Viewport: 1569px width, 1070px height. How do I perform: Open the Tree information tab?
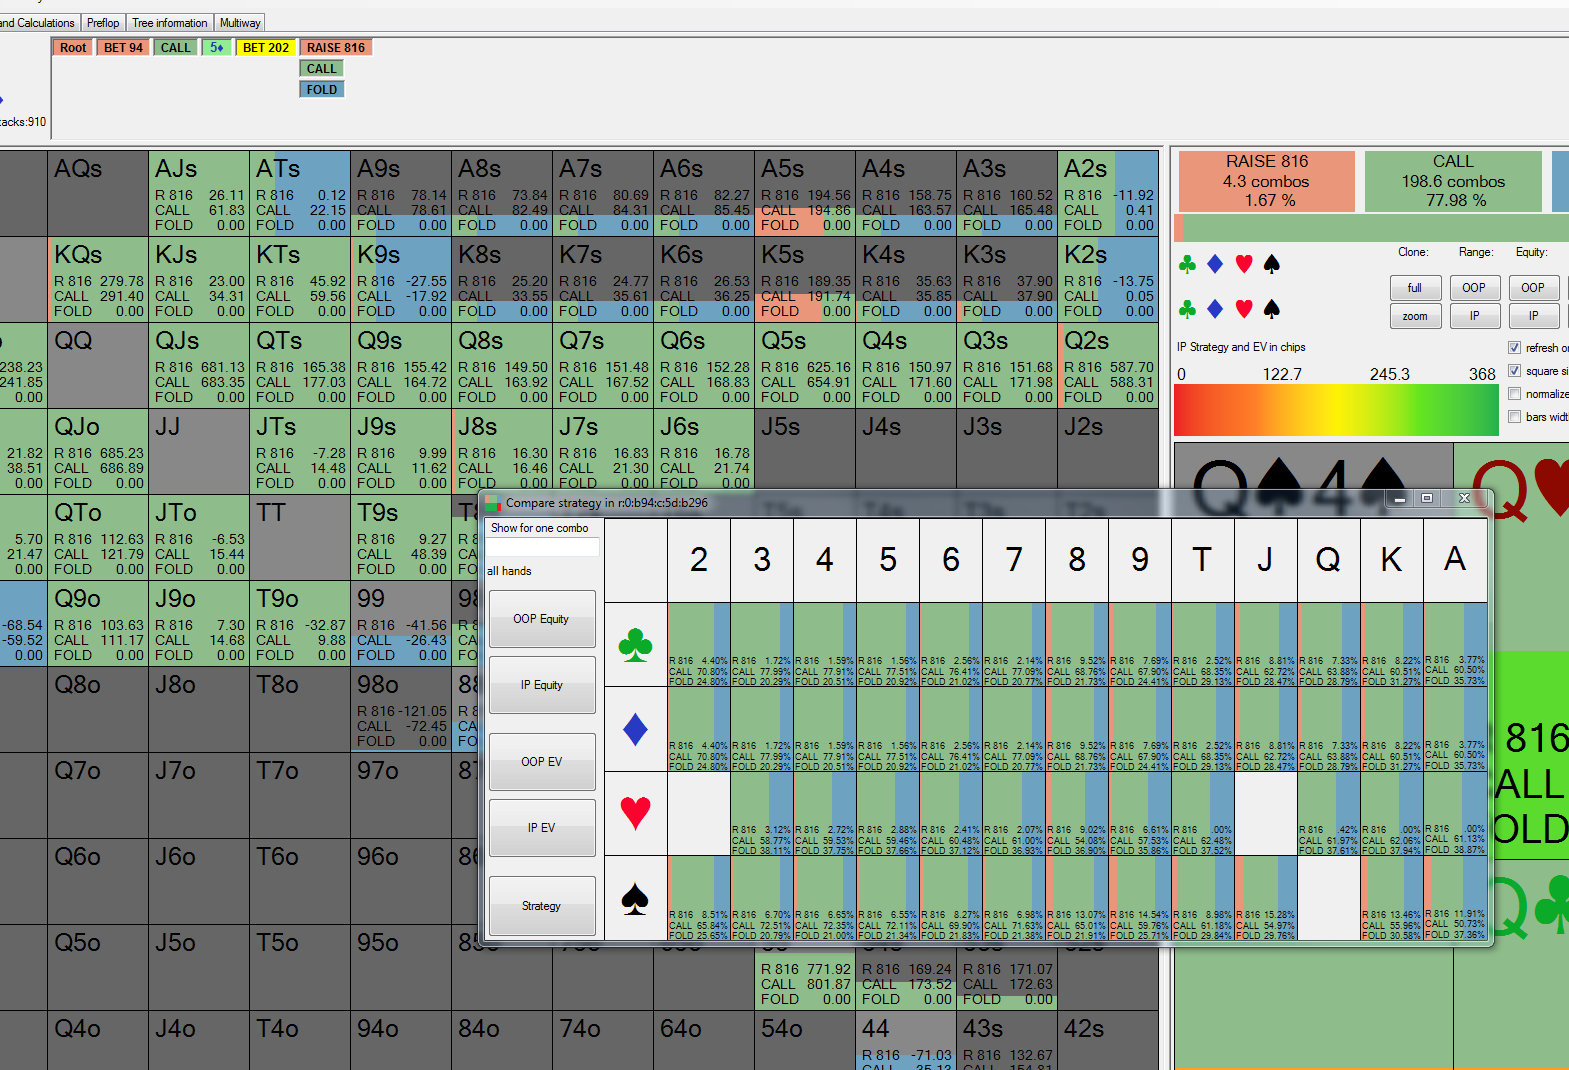coord(170,23)
